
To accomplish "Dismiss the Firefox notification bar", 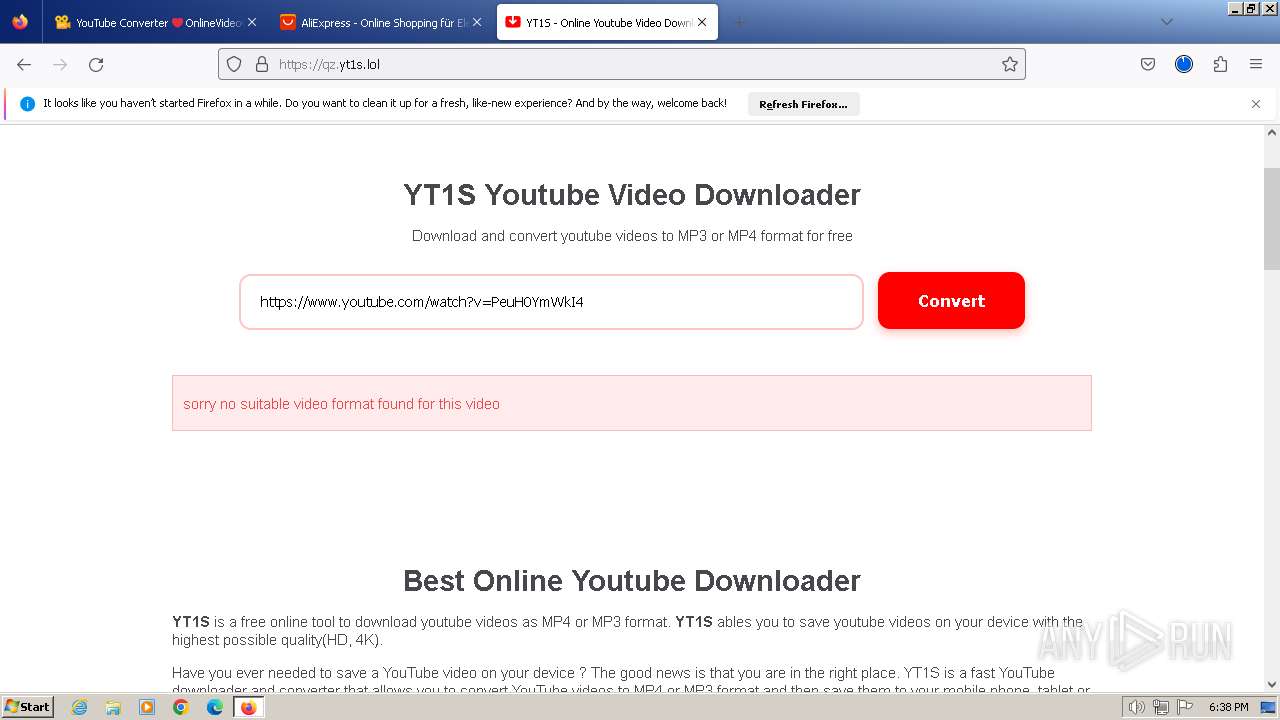I will pos(1256,104).
